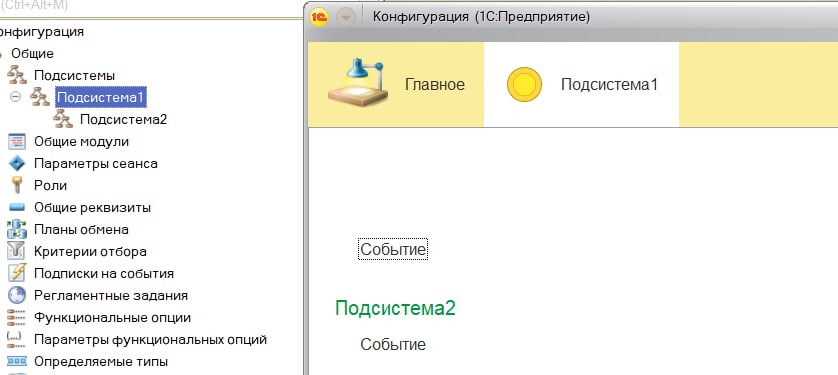This screenshot has height=375, width=838.
Task: Open the focused Событие command link
Action: pyautogui.click(x=393, y=249)
